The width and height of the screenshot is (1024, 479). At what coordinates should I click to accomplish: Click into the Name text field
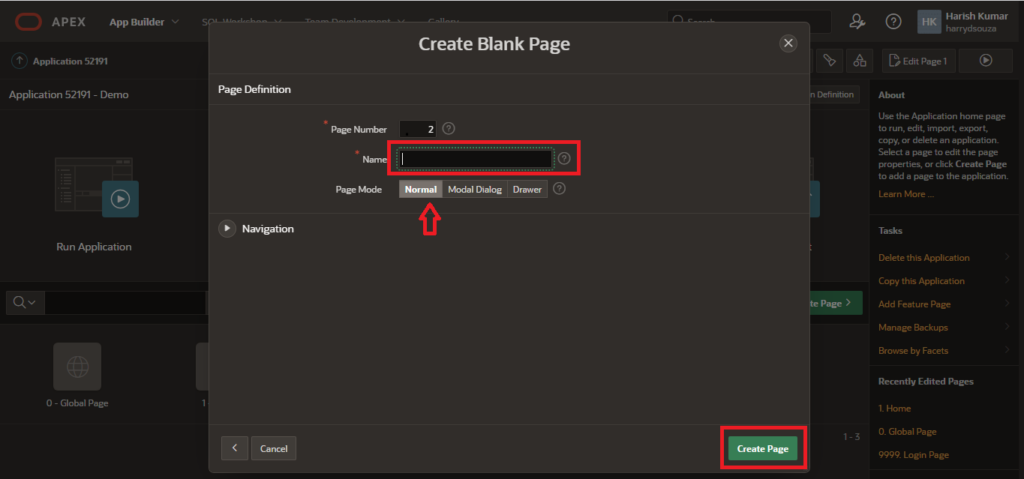[x=475, y=159]
